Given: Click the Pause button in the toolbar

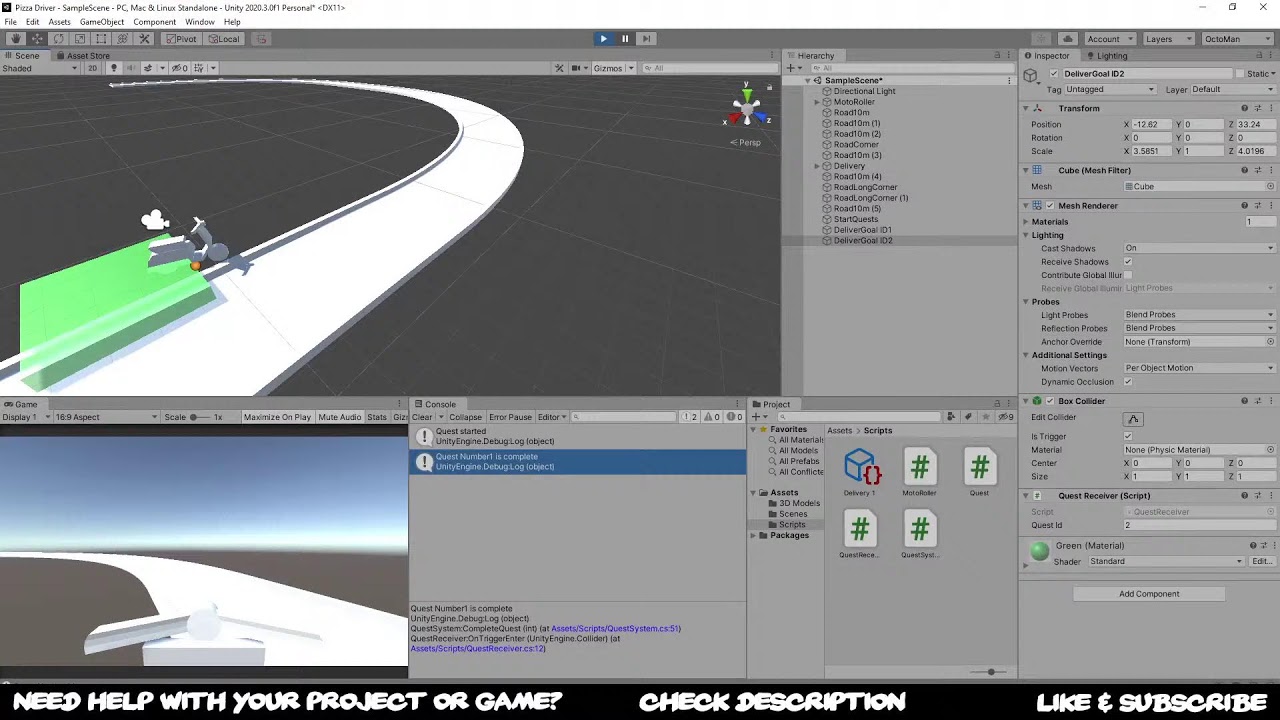Looking at the screenshot, I should click(625, 39).
